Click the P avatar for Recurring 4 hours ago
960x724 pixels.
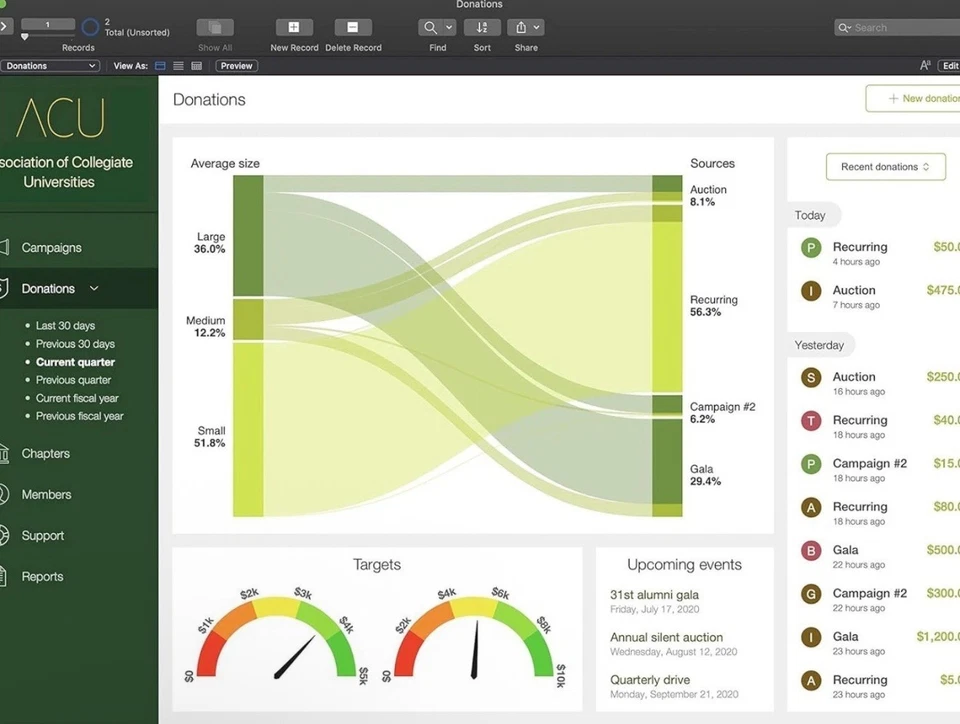[x=811, y=248]
